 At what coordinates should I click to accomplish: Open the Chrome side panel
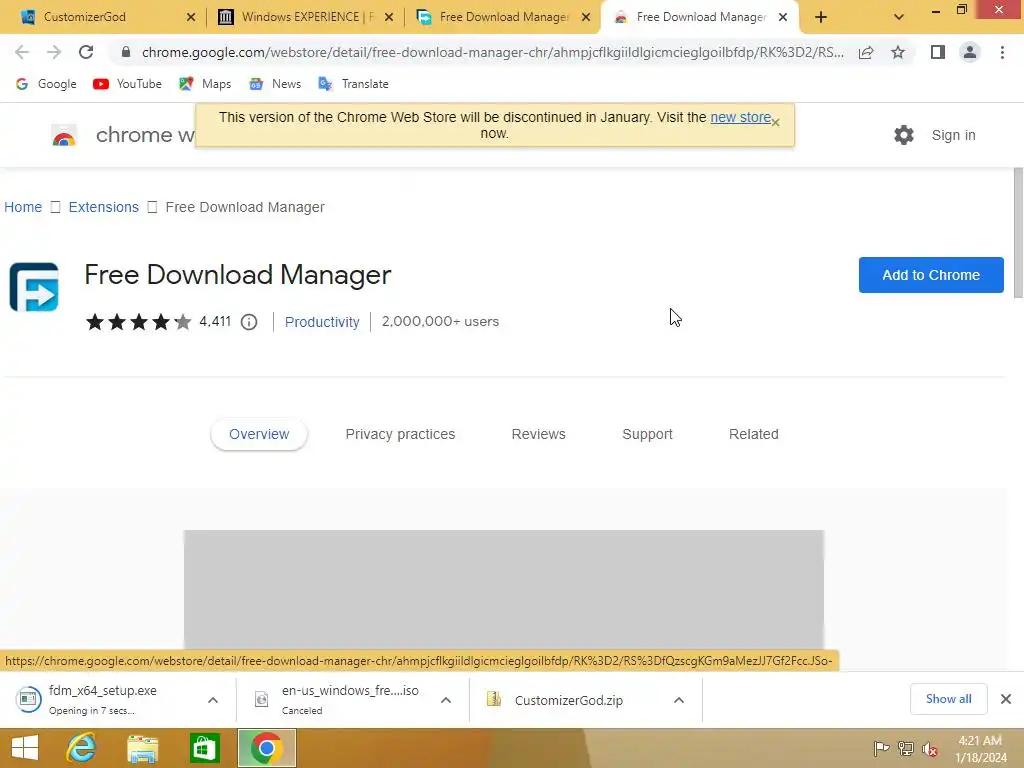pos(938,52)
